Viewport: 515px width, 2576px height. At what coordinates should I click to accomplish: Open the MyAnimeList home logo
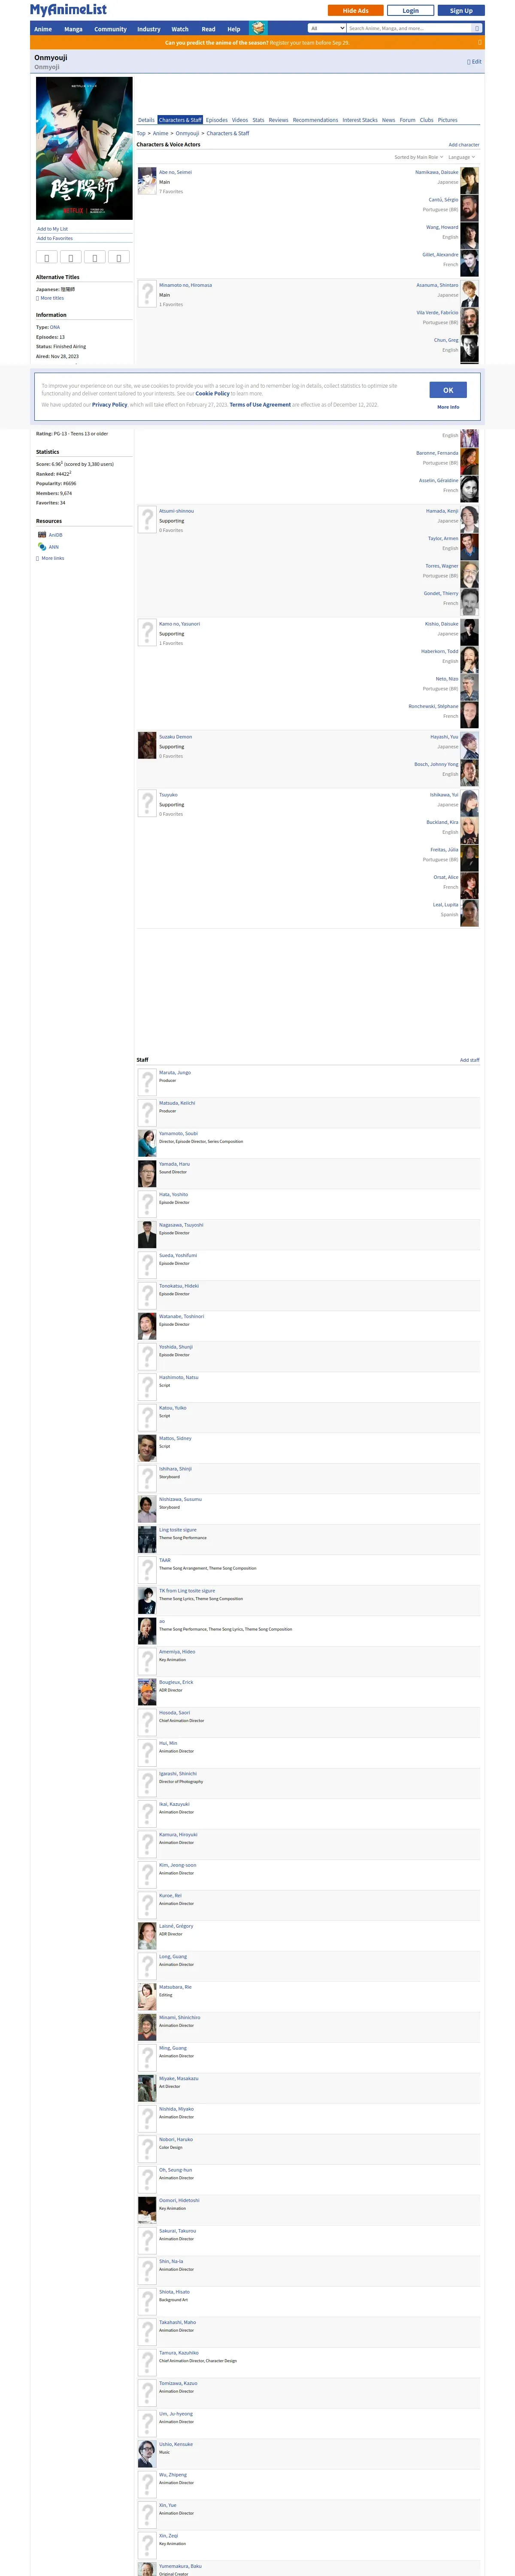[68, 10]
